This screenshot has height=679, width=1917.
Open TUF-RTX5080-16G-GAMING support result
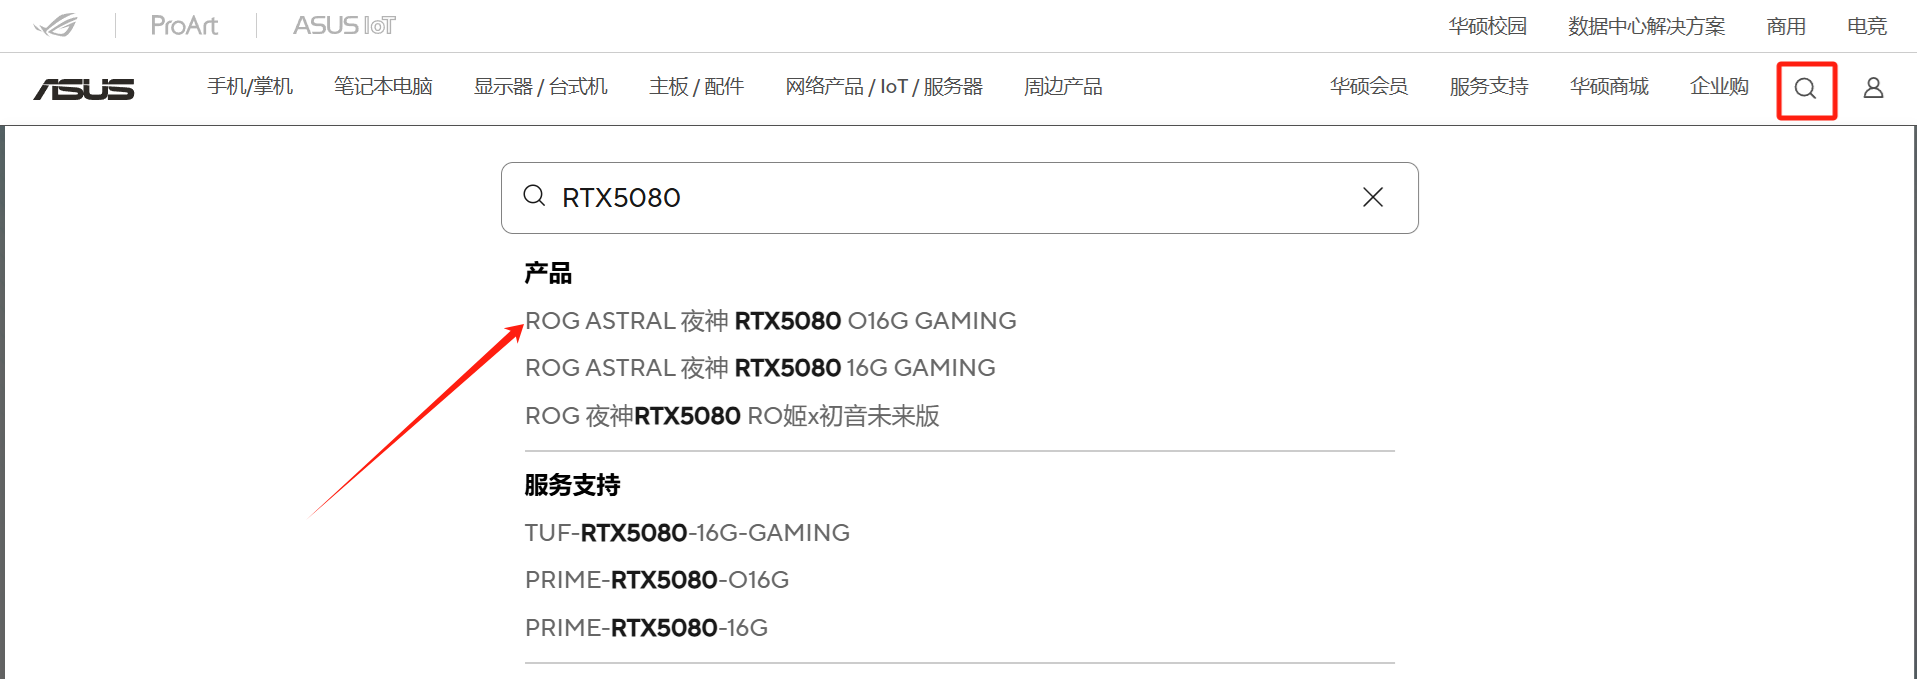(x=687, y=533)
